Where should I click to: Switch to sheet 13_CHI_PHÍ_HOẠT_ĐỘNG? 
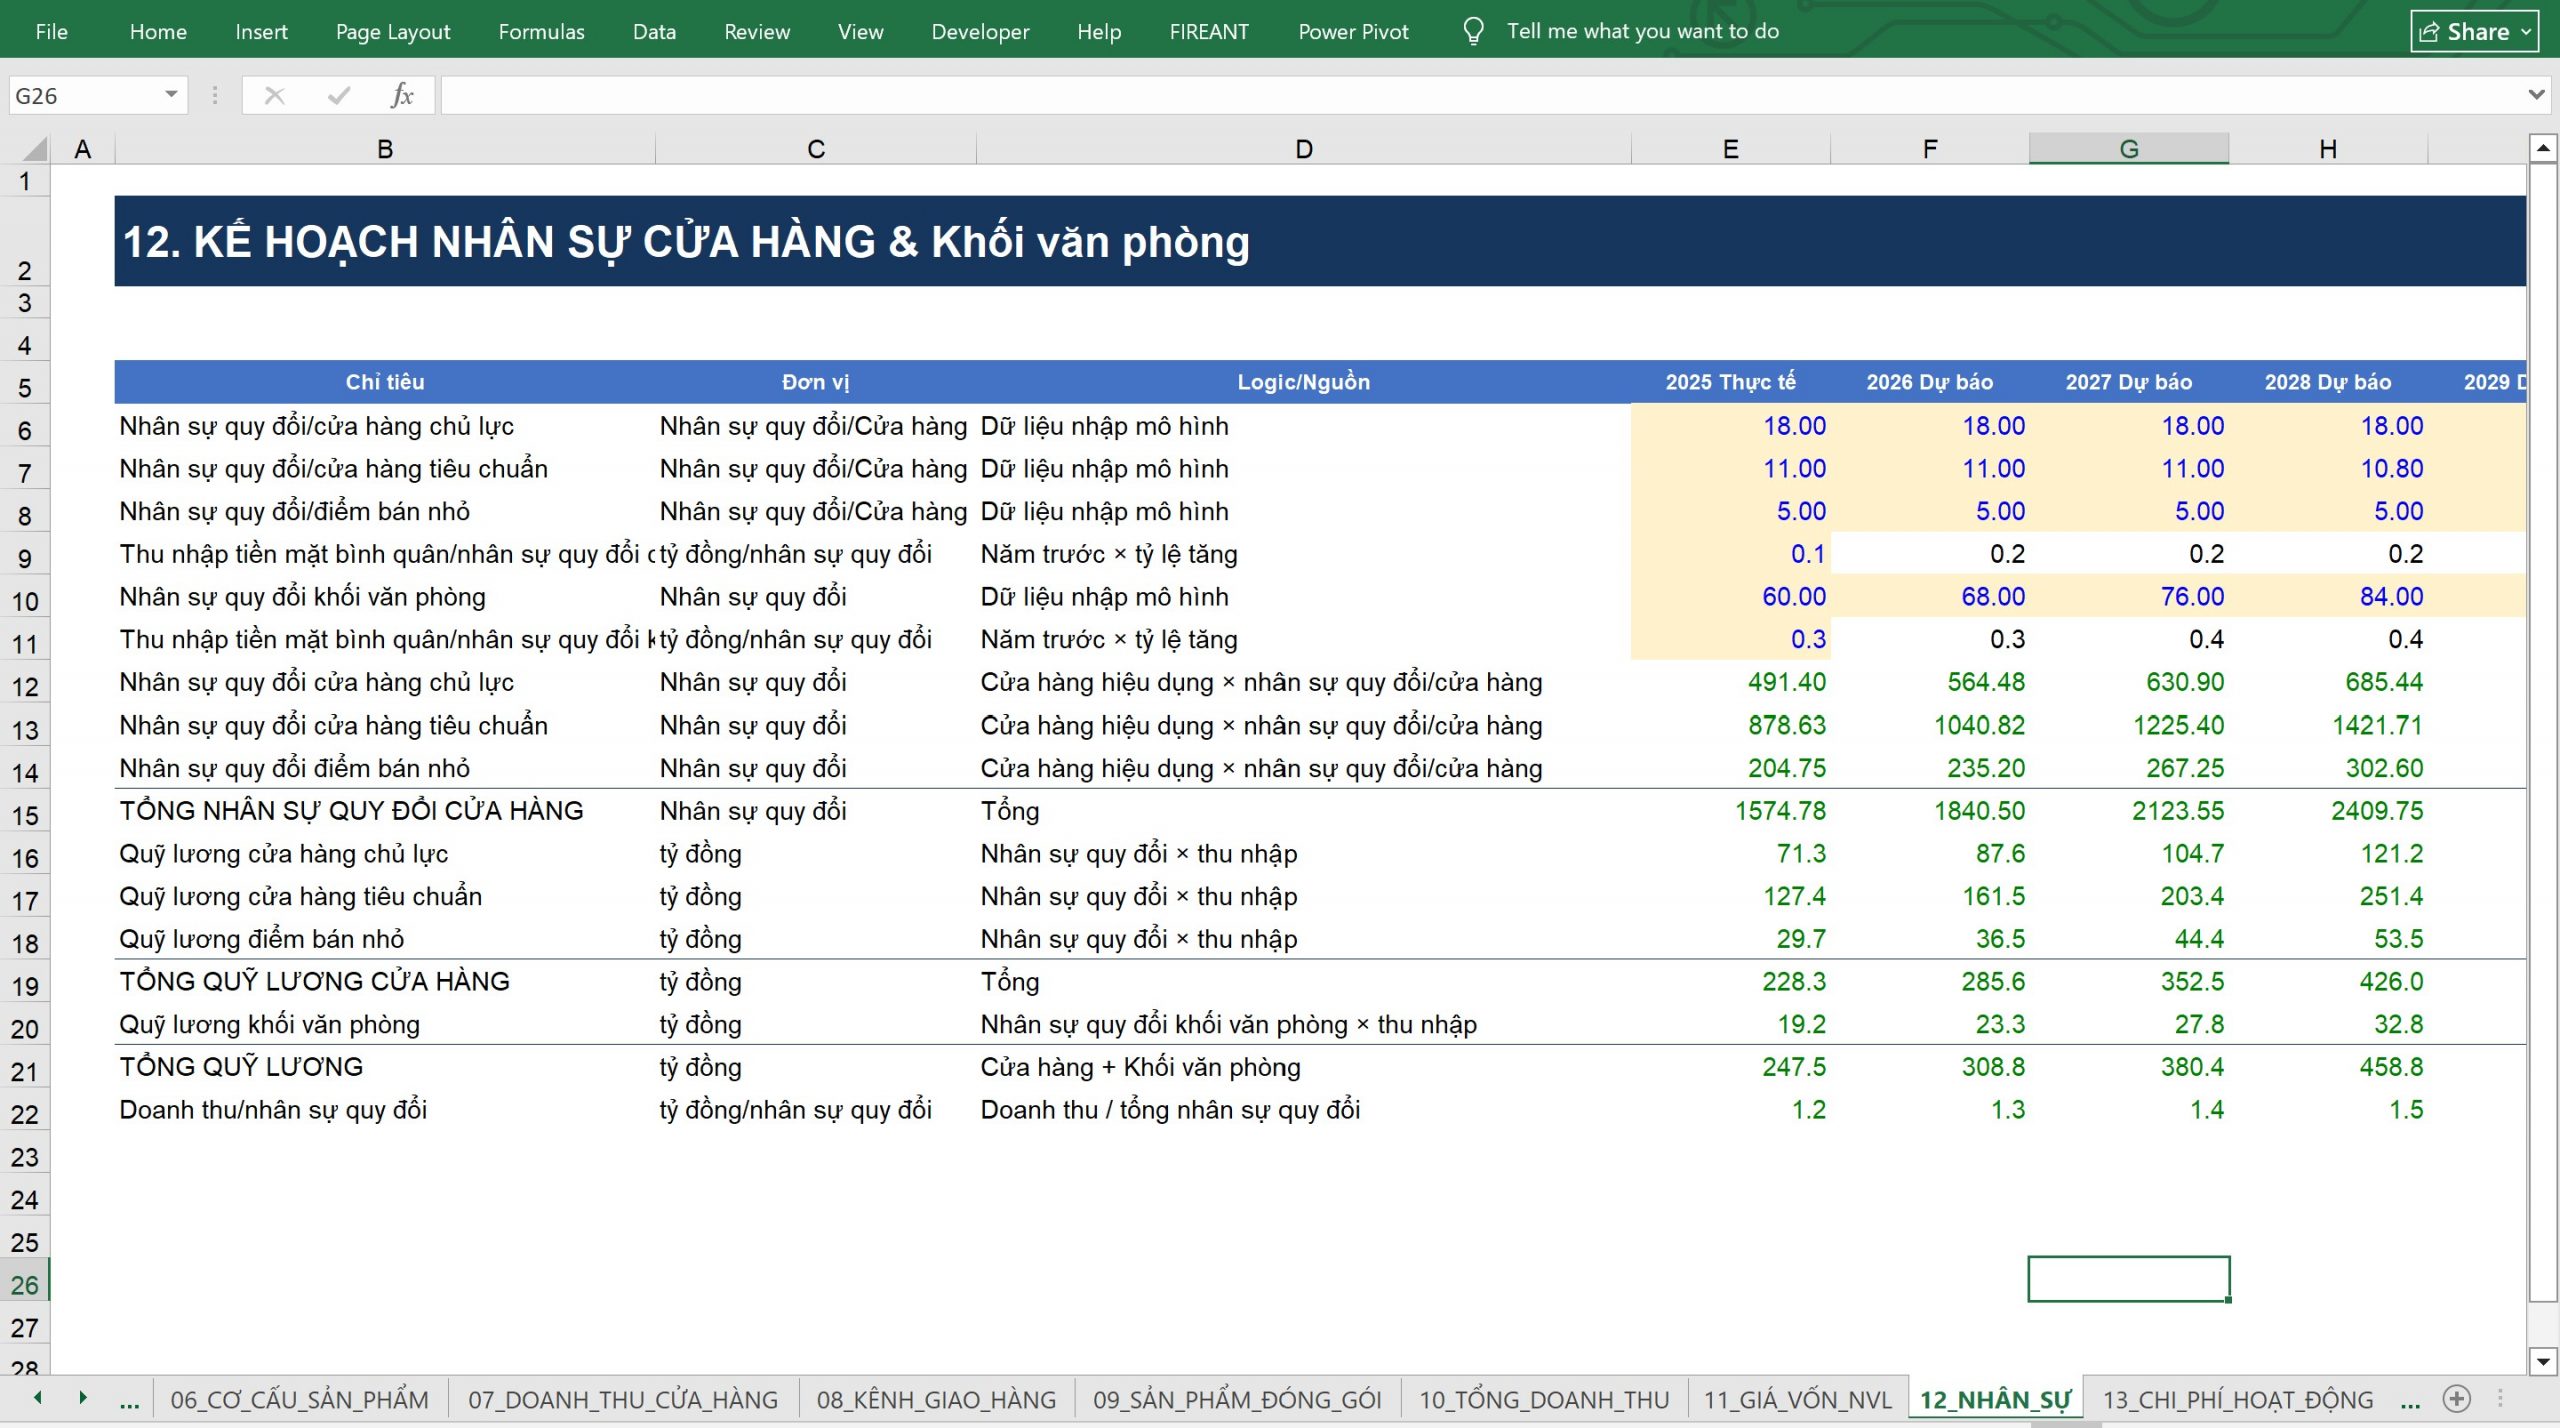pos(2238,1399)
